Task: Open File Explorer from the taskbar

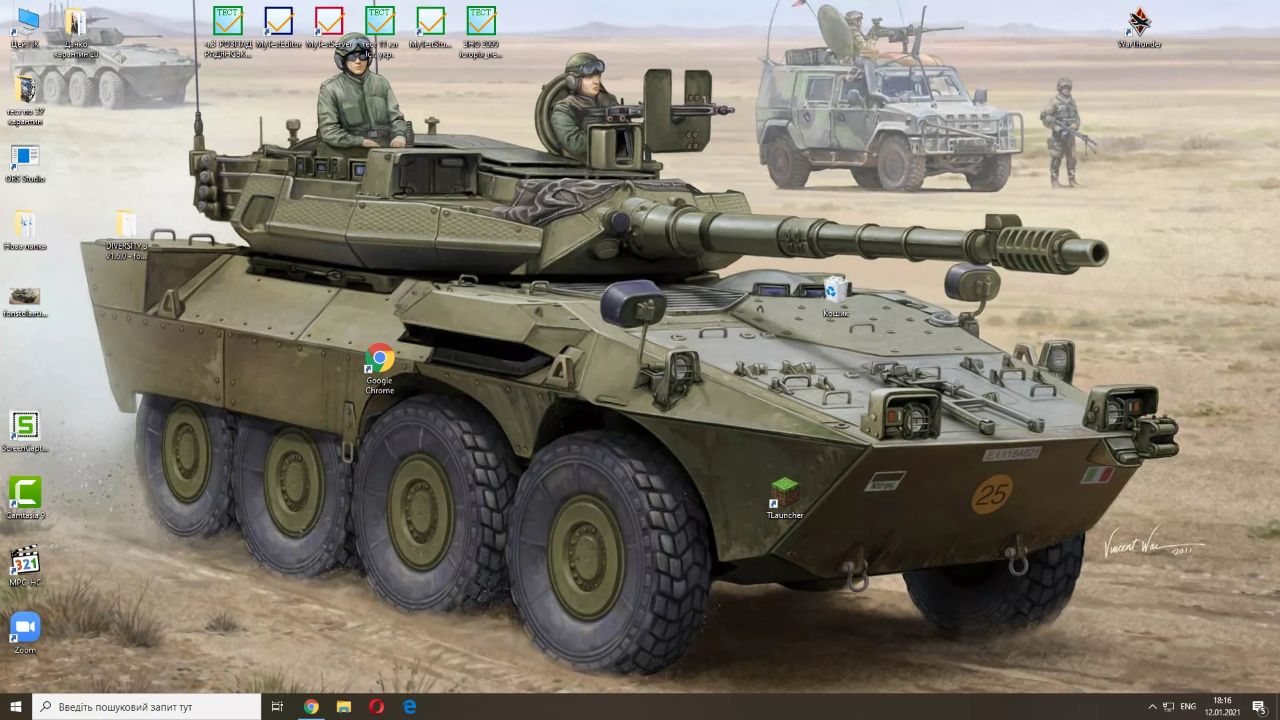Action: pos(344,706)
